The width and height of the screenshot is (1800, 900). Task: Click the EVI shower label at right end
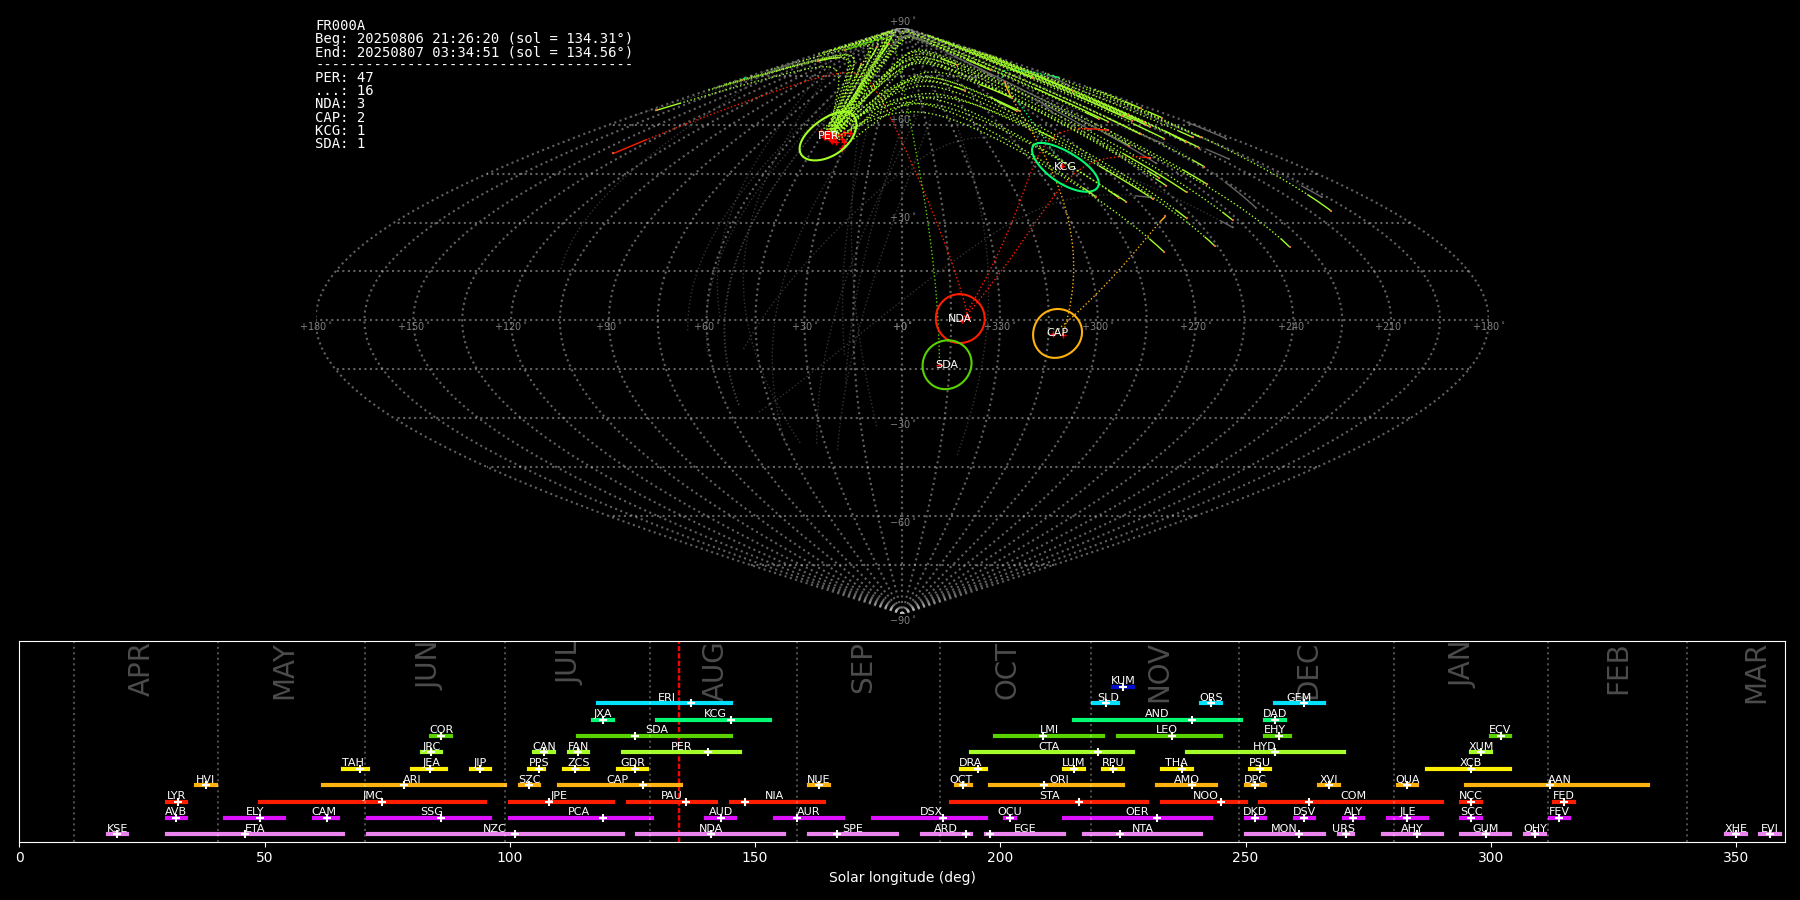[x=1769, y=828]
